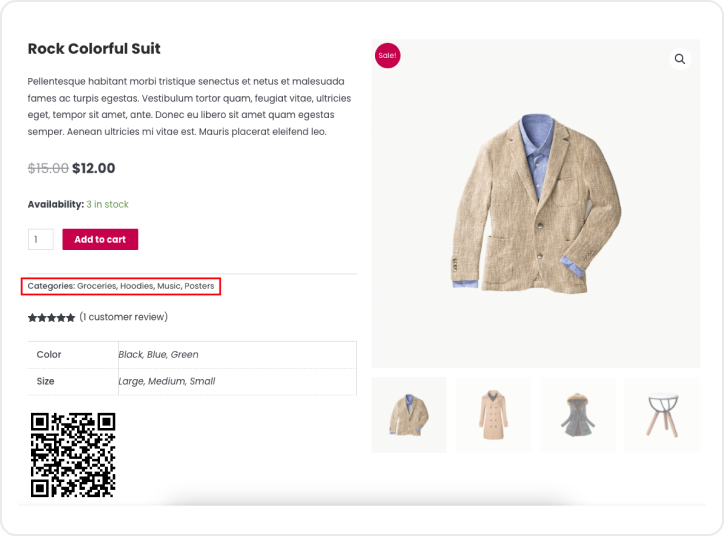The image size is (724, 536).
Task: Click the quantity input field
Action: coord(41,240)
